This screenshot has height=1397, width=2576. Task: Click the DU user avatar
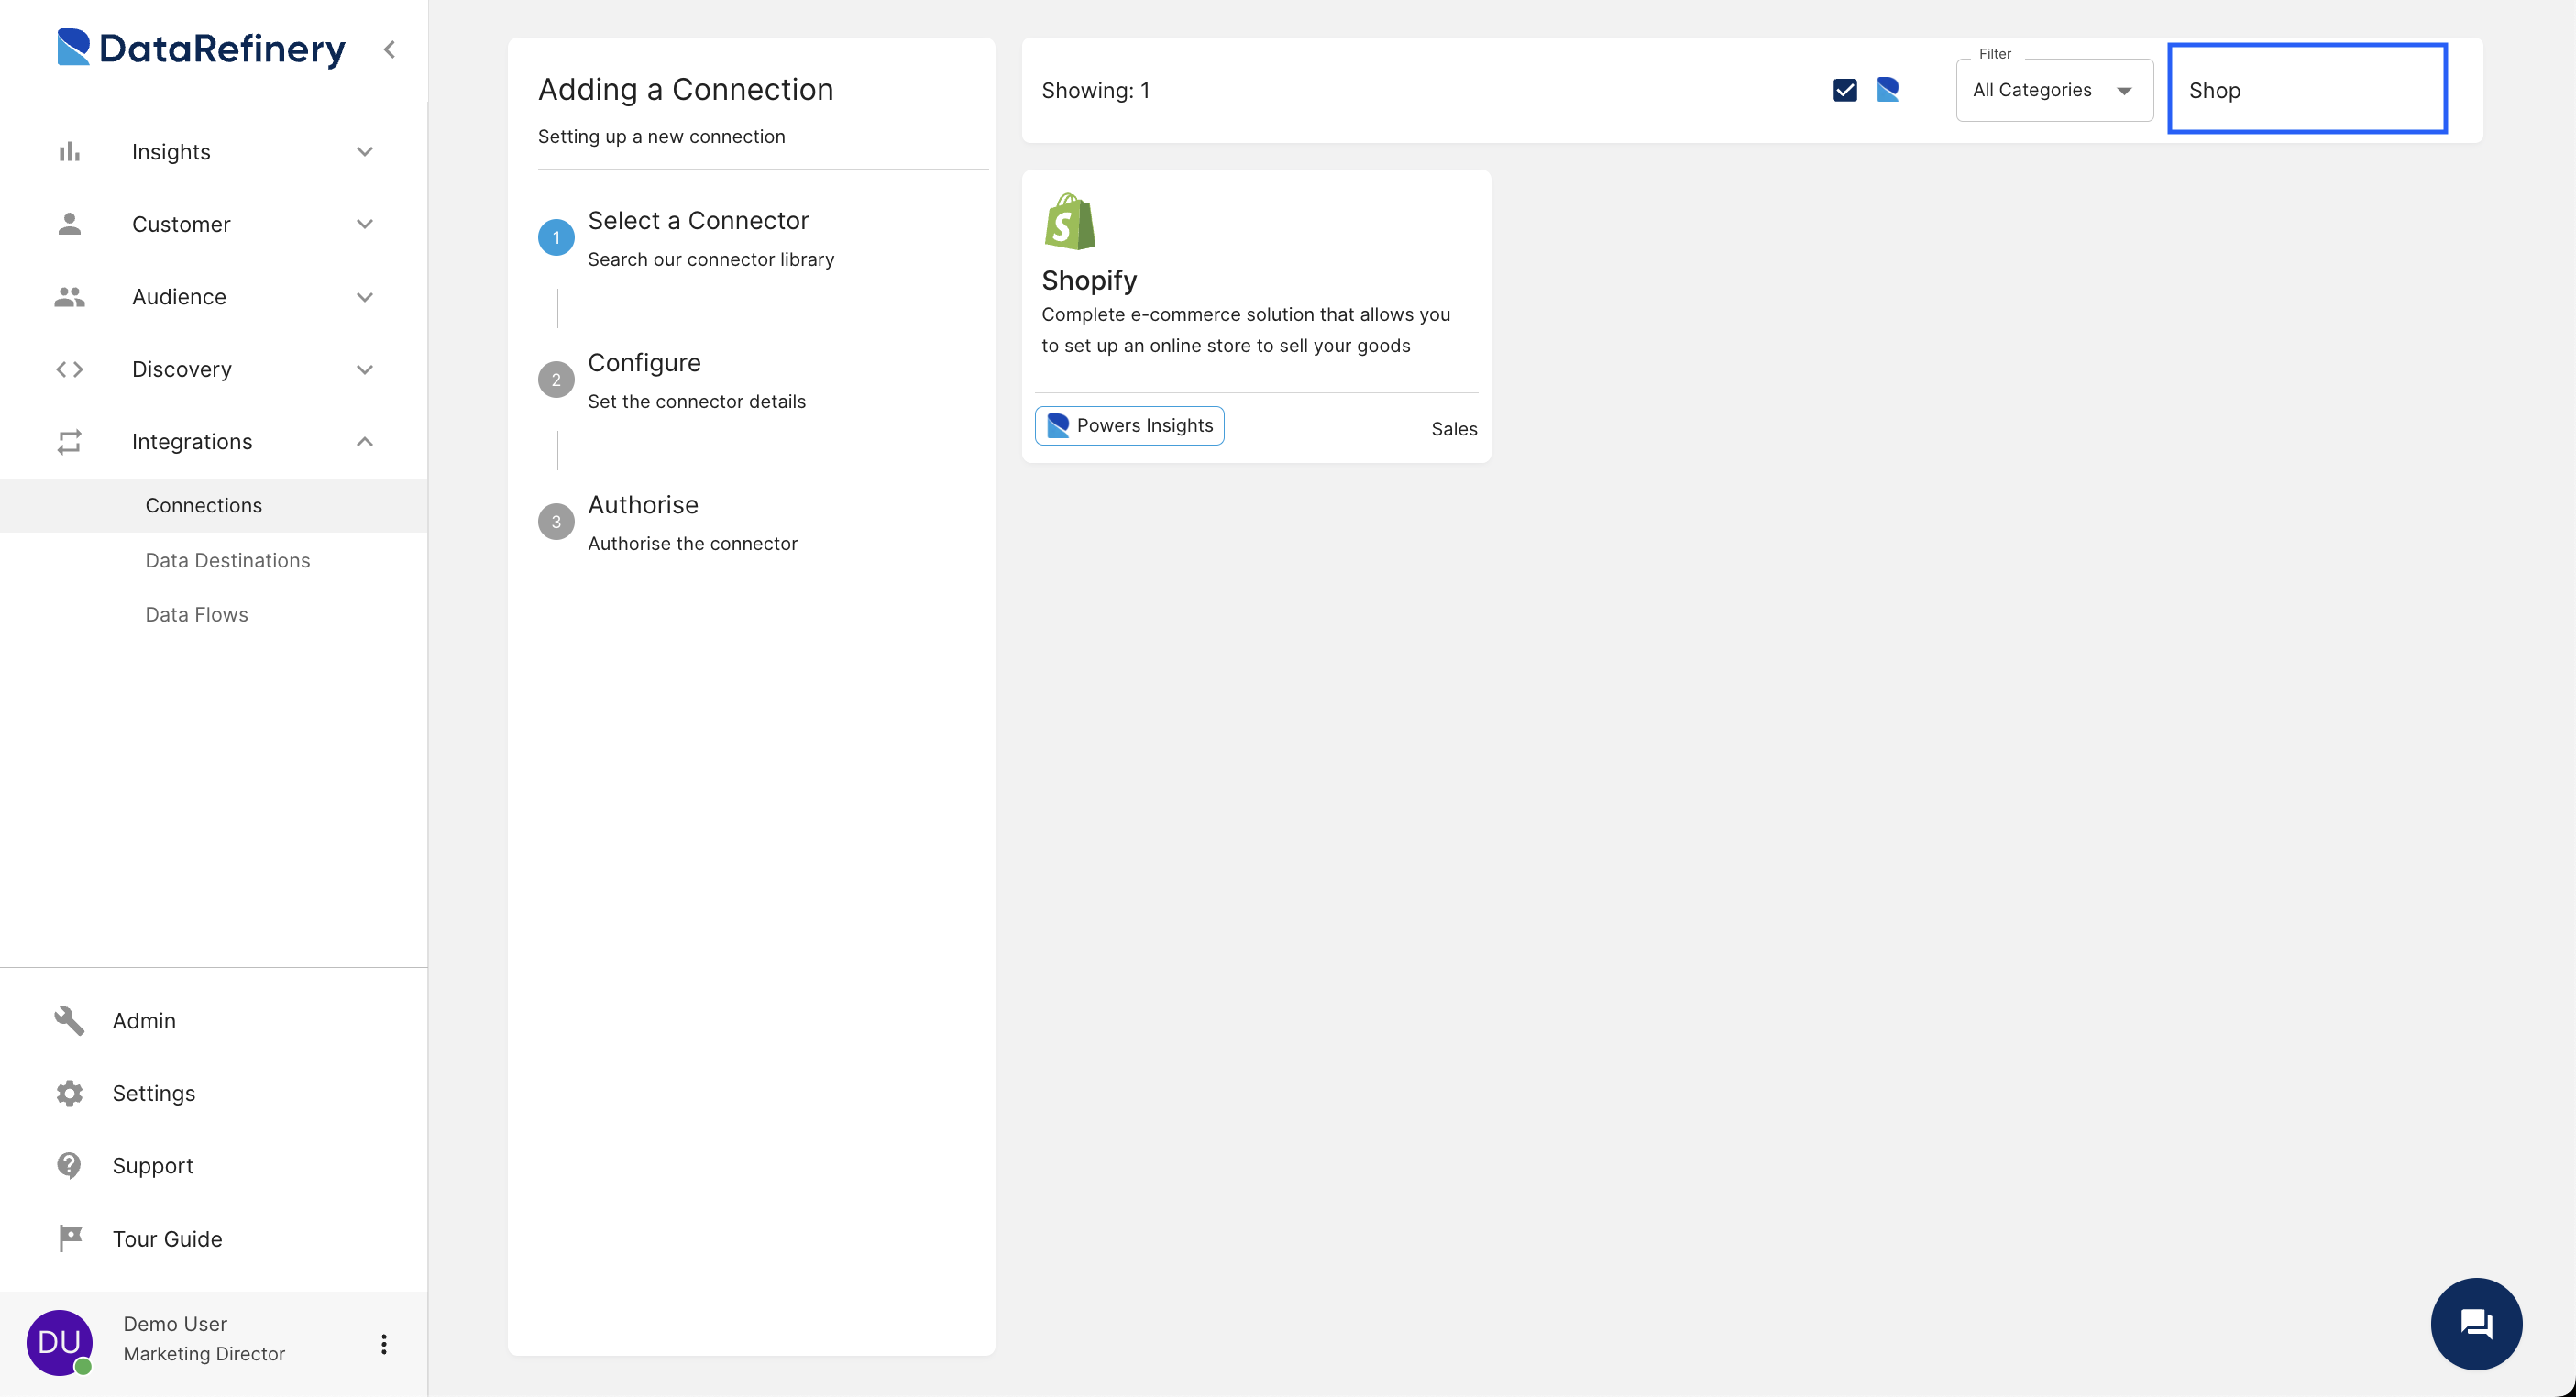tap(59, 1342)
